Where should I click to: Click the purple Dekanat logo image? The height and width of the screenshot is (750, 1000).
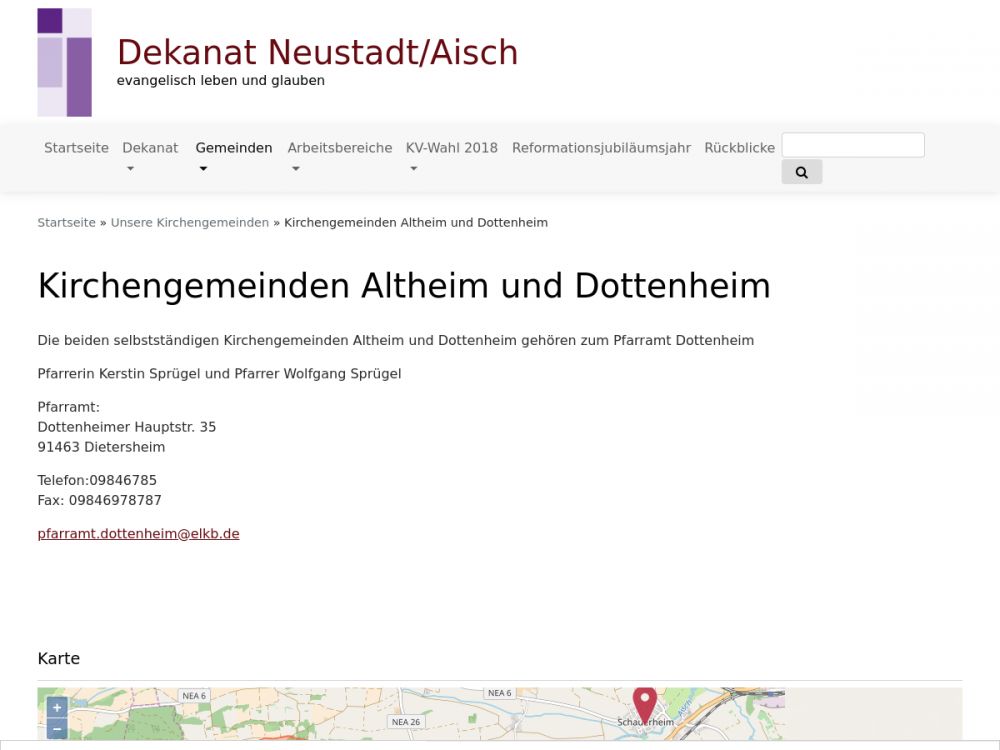[64, 62]
